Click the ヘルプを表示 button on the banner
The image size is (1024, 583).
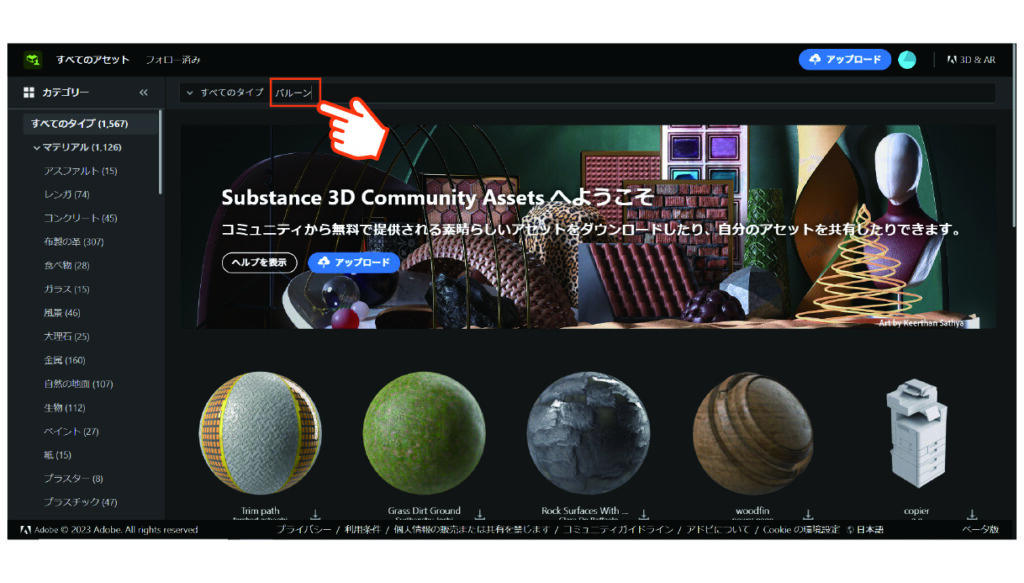click(260, 262)
